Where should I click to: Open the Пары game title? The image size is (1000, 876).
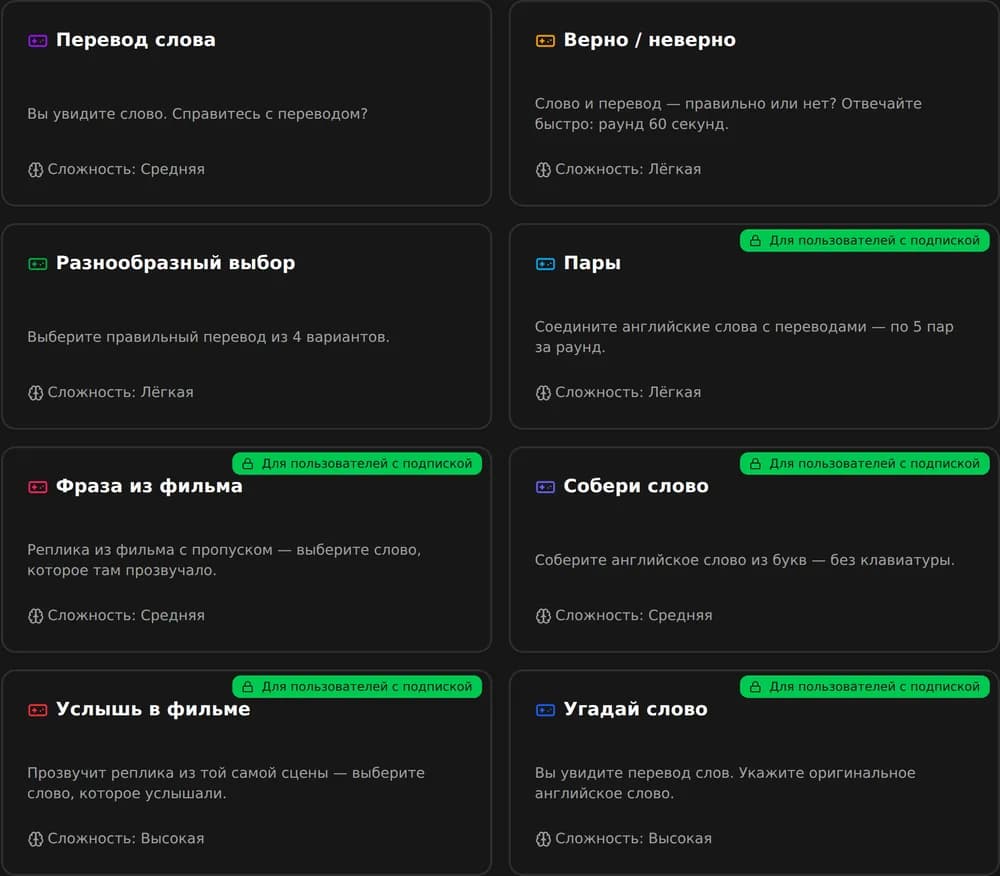(592, 263)
